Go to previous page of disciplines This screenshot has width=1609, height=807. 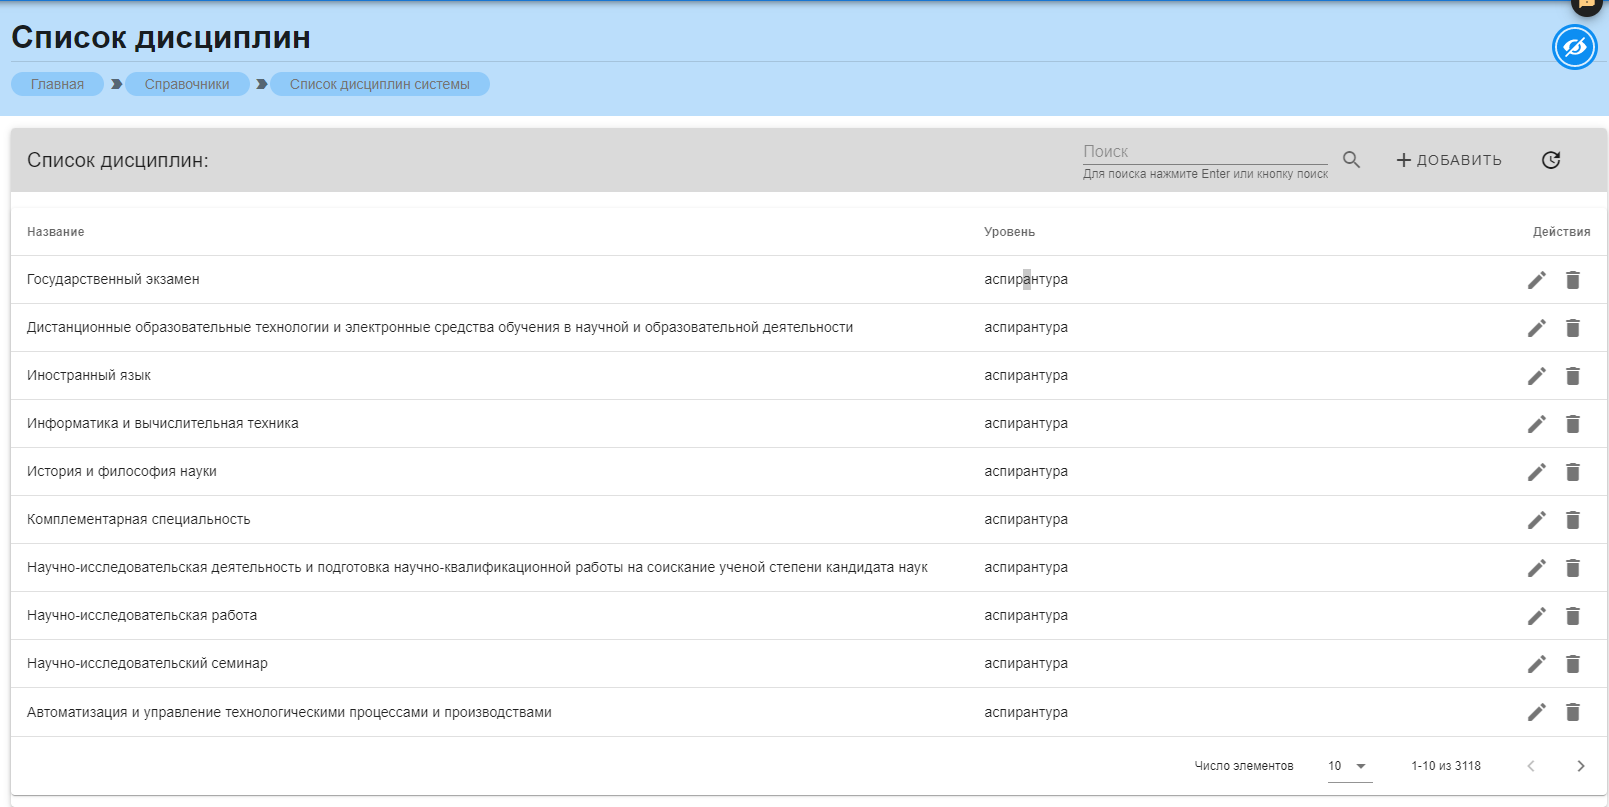coord(1531,766)
